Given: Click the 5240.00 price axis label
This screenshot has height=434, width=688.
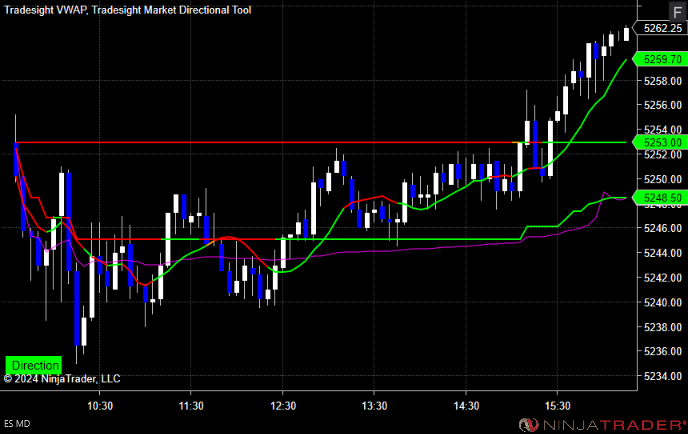Looking at the screenshot, I should pos(663,303).
